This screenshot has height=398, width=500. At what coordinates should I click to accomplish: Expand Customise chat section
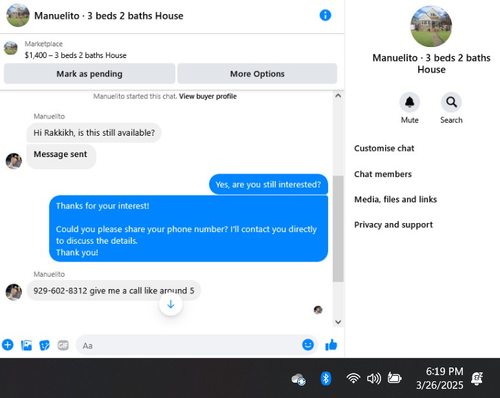click(384, 148)
